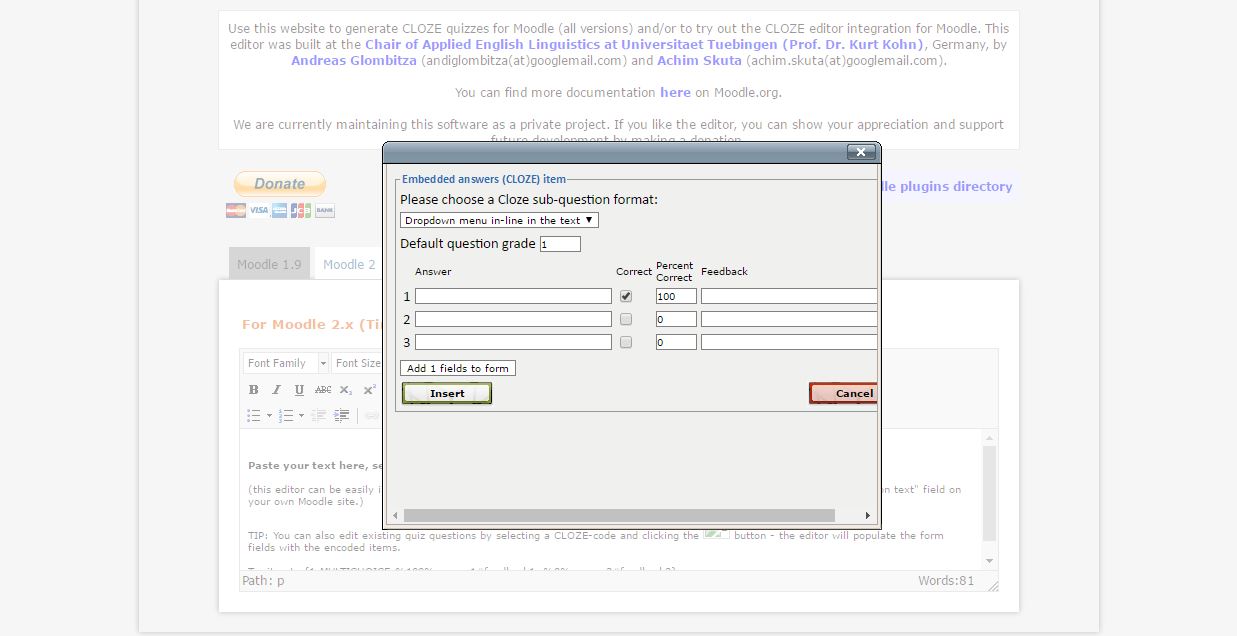The image size is (1237, 636).
Task: Apply Underline formatting in editor toolbar
Action: pyautogui.click(x=299, y=390)
